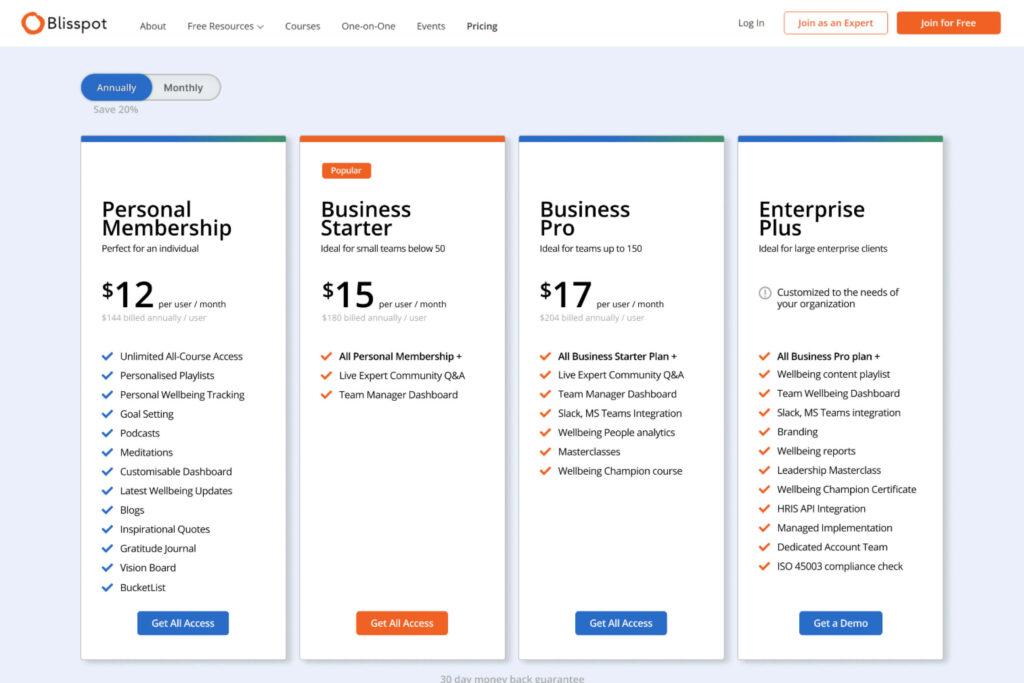Click checkmark beside HRIS API Integration
1024x683 pixels.
pyautogui.click(x=764, y=509)
